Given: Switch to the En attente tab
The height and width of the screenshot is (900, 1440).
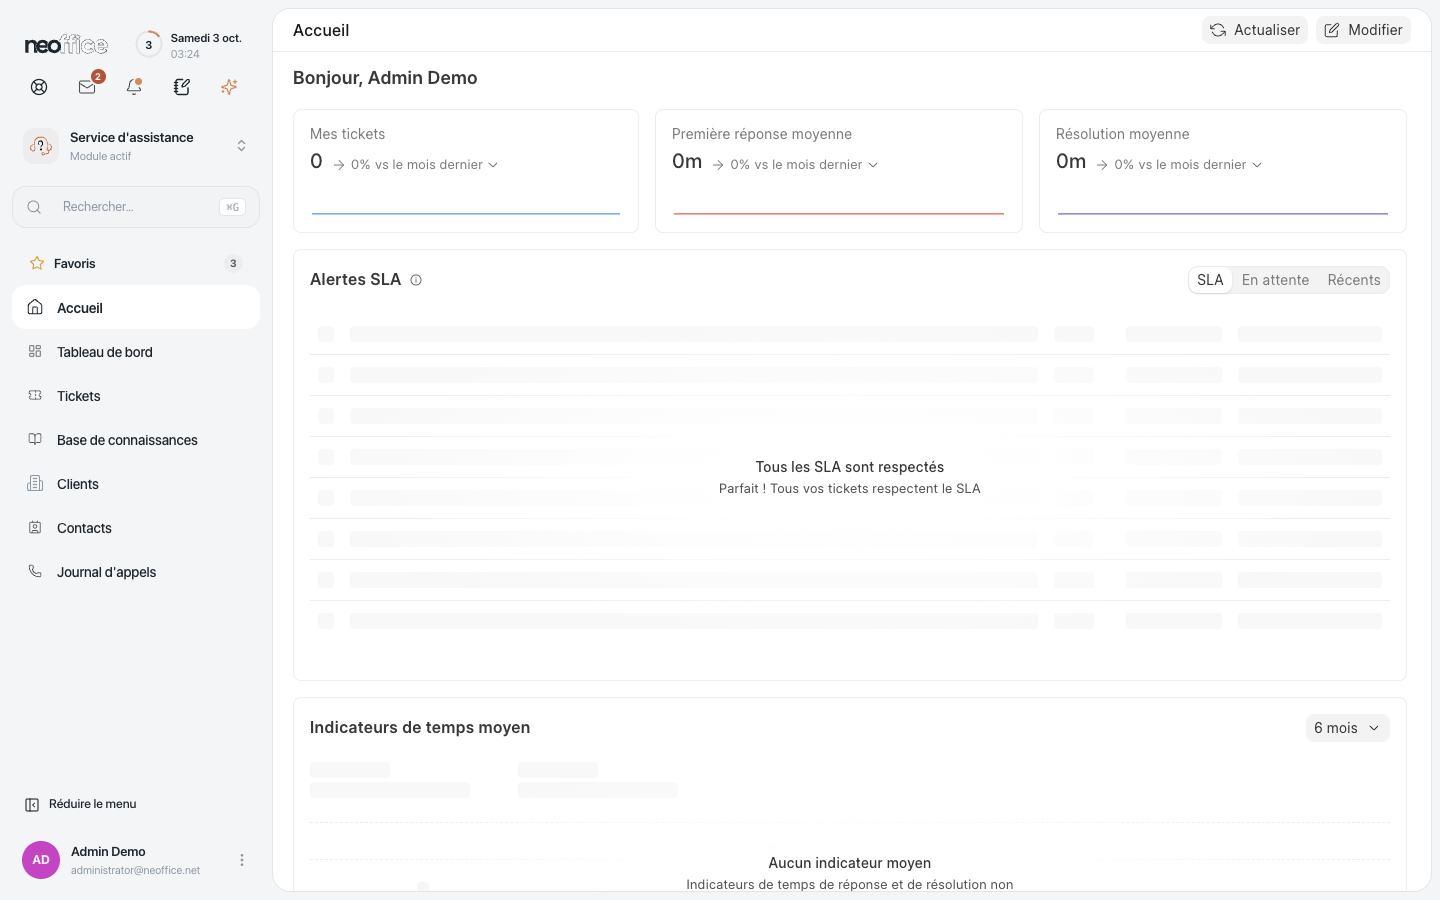Looking at the screenshot, I should click(x=1275, y=280).
